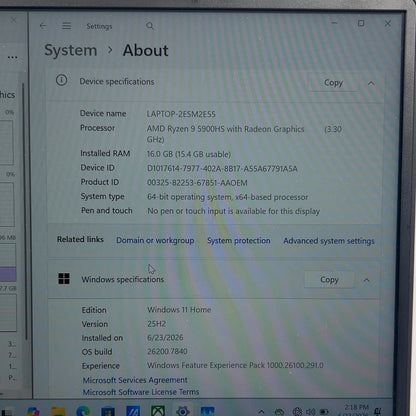Screen dimensions: 416x416
Task: Select the Settings gear taskbar icon
Action: point(183,411)
